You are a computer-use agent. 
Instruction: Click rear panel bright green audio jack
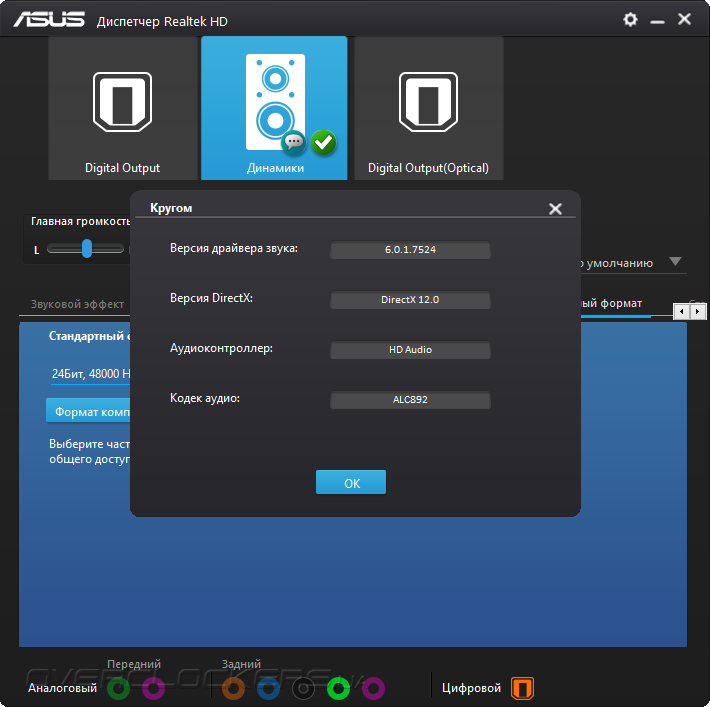pyautogui.click(x=338, y=688)
